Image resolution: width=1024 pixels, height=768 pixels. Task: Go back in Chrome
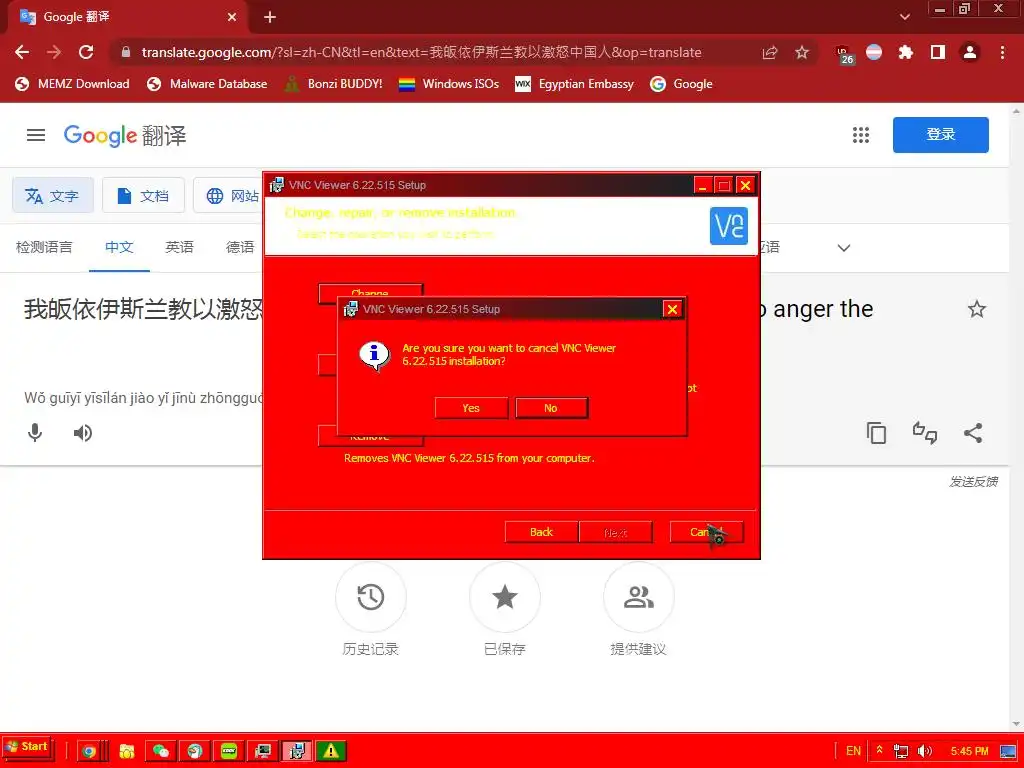[x=22, y=52]
